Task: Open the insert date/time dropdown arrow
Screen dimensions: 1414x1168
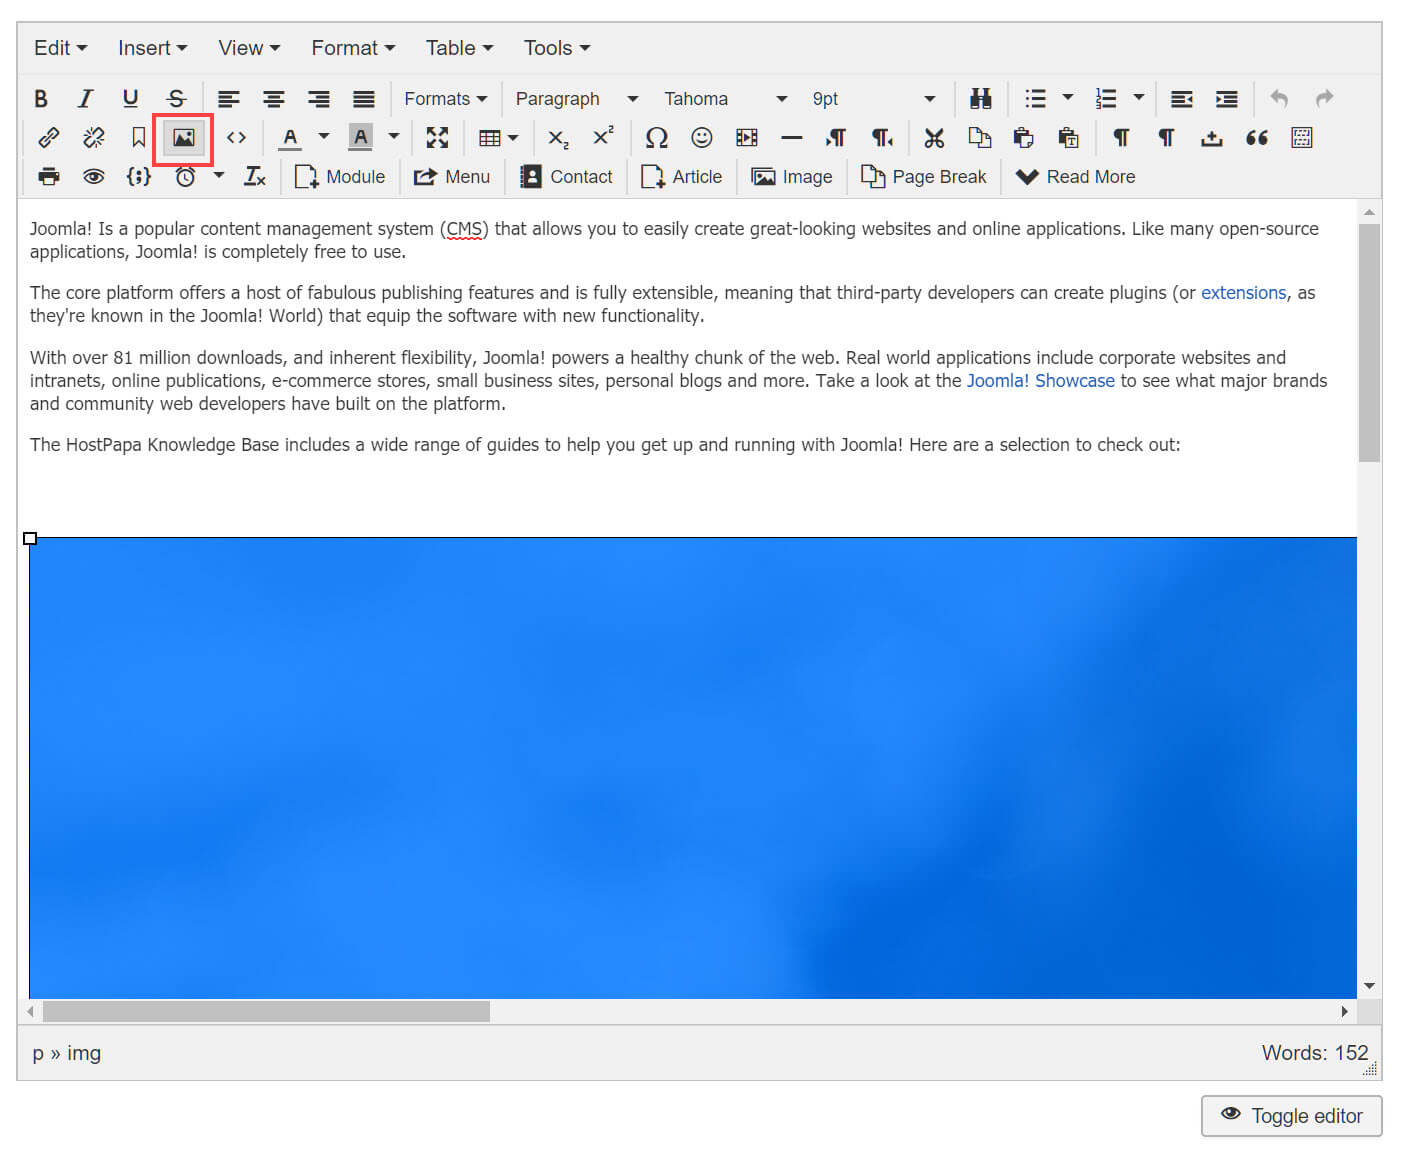Action: (219, 176)
